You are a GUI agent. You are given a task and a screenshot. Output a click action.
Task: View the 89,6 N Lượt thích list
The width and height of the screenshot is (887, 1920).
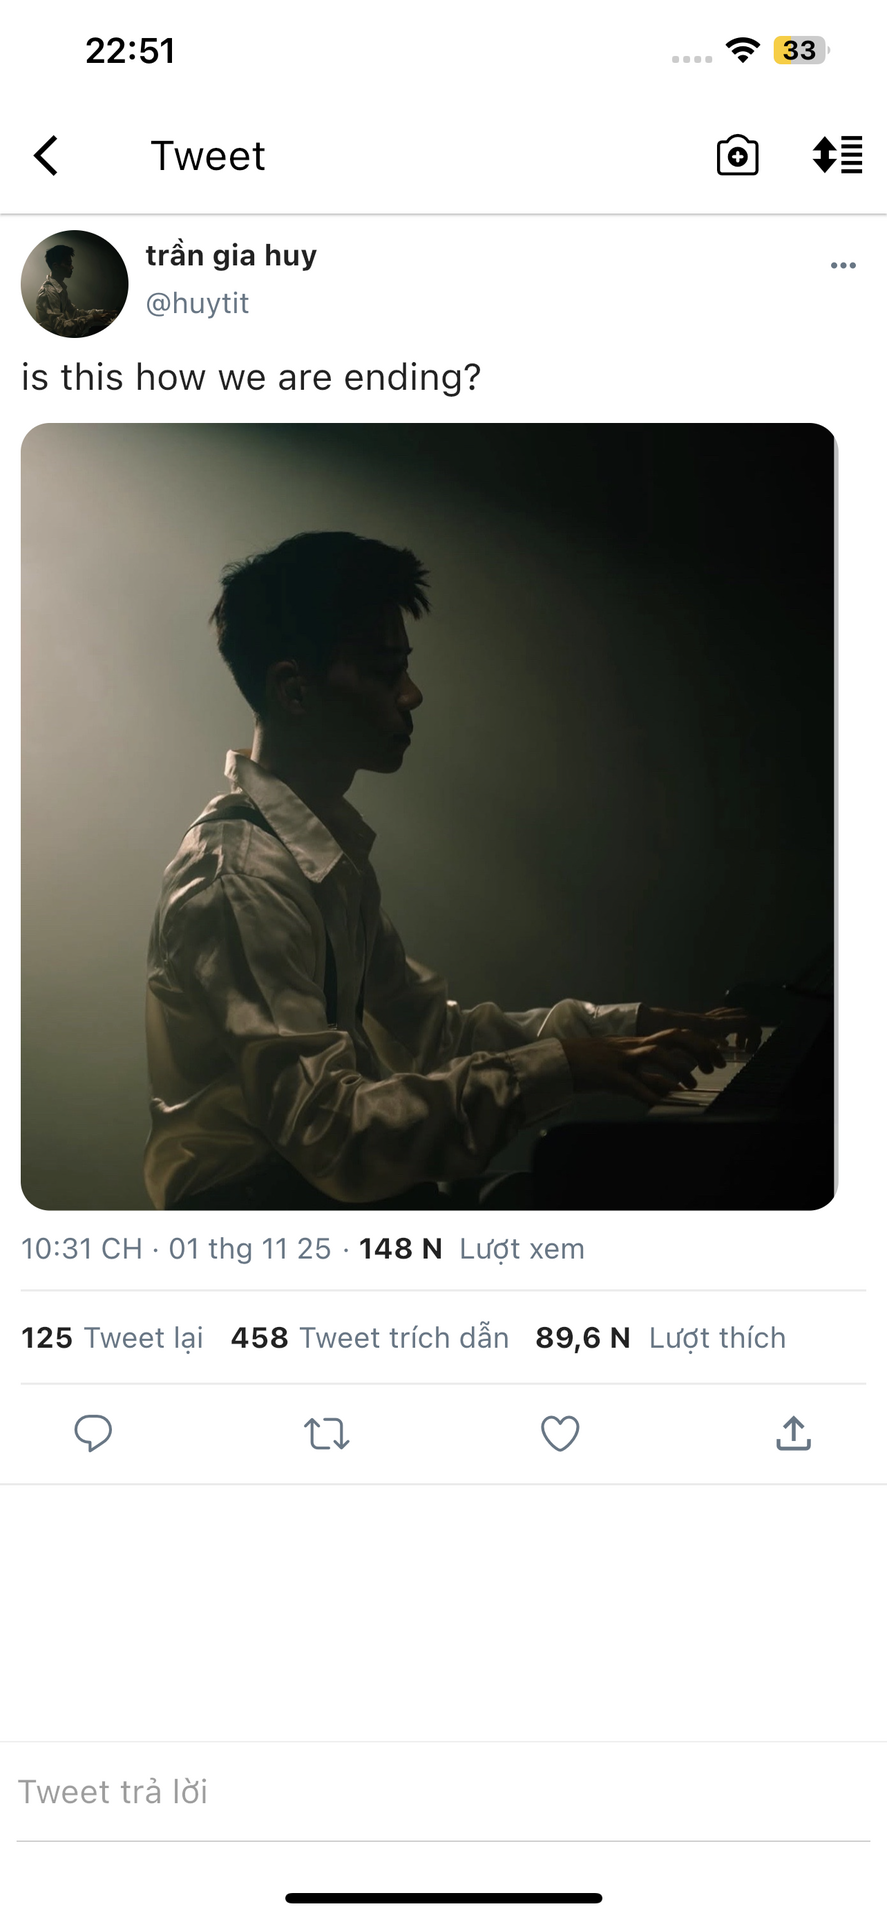point(660,1338)
